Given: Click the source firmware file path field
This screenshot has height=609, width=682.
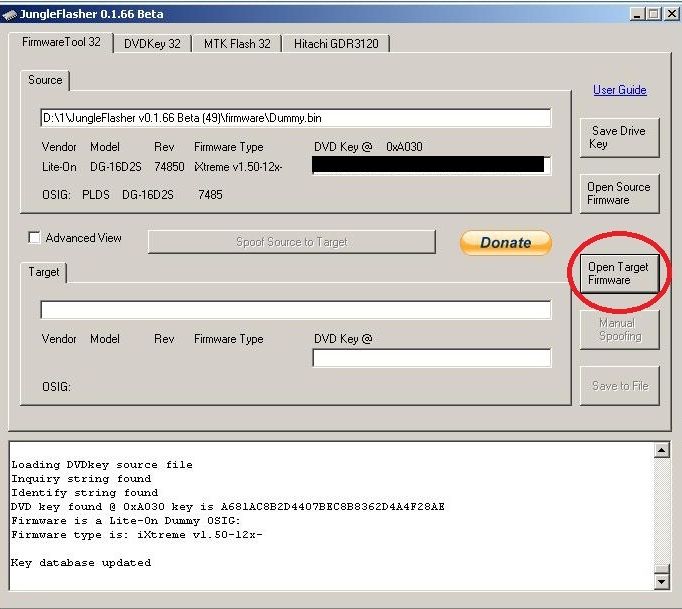Looking at the screenshot, I should (295, 118).
